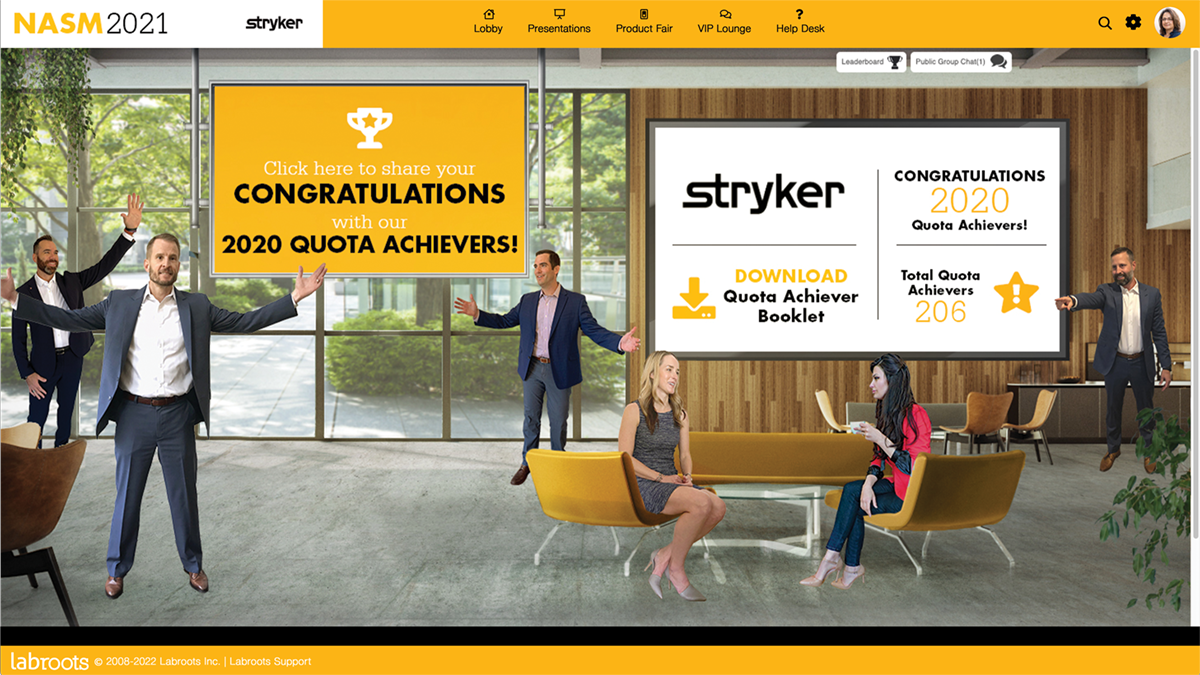
Task: Click the download arrow icon
Action: pos(694,298)
